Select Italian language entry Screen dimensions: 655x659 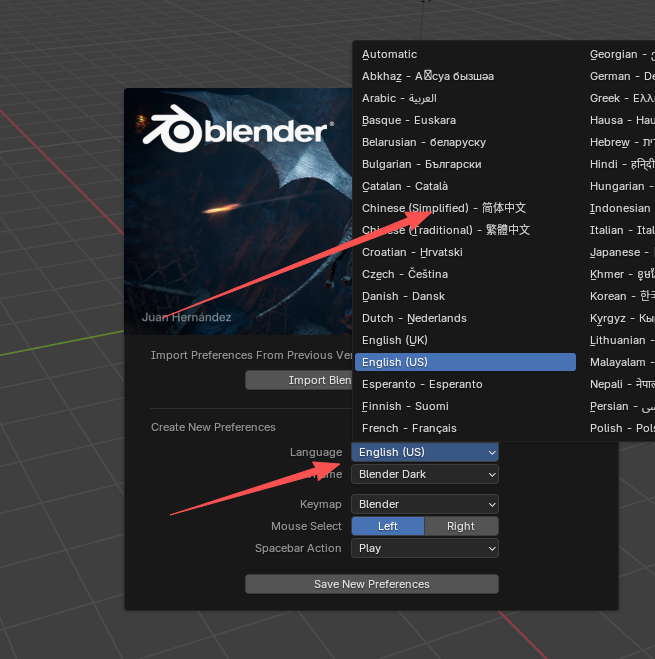(621, 230)
